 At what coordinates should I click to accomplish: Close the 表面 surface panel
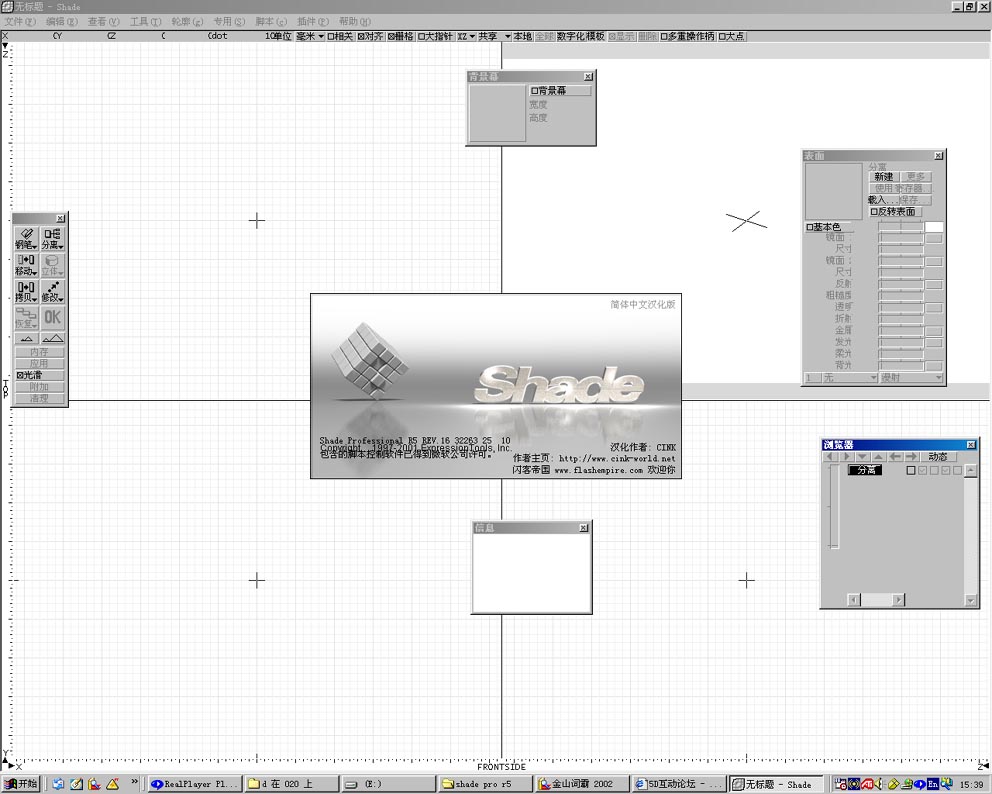coord(938,156)
